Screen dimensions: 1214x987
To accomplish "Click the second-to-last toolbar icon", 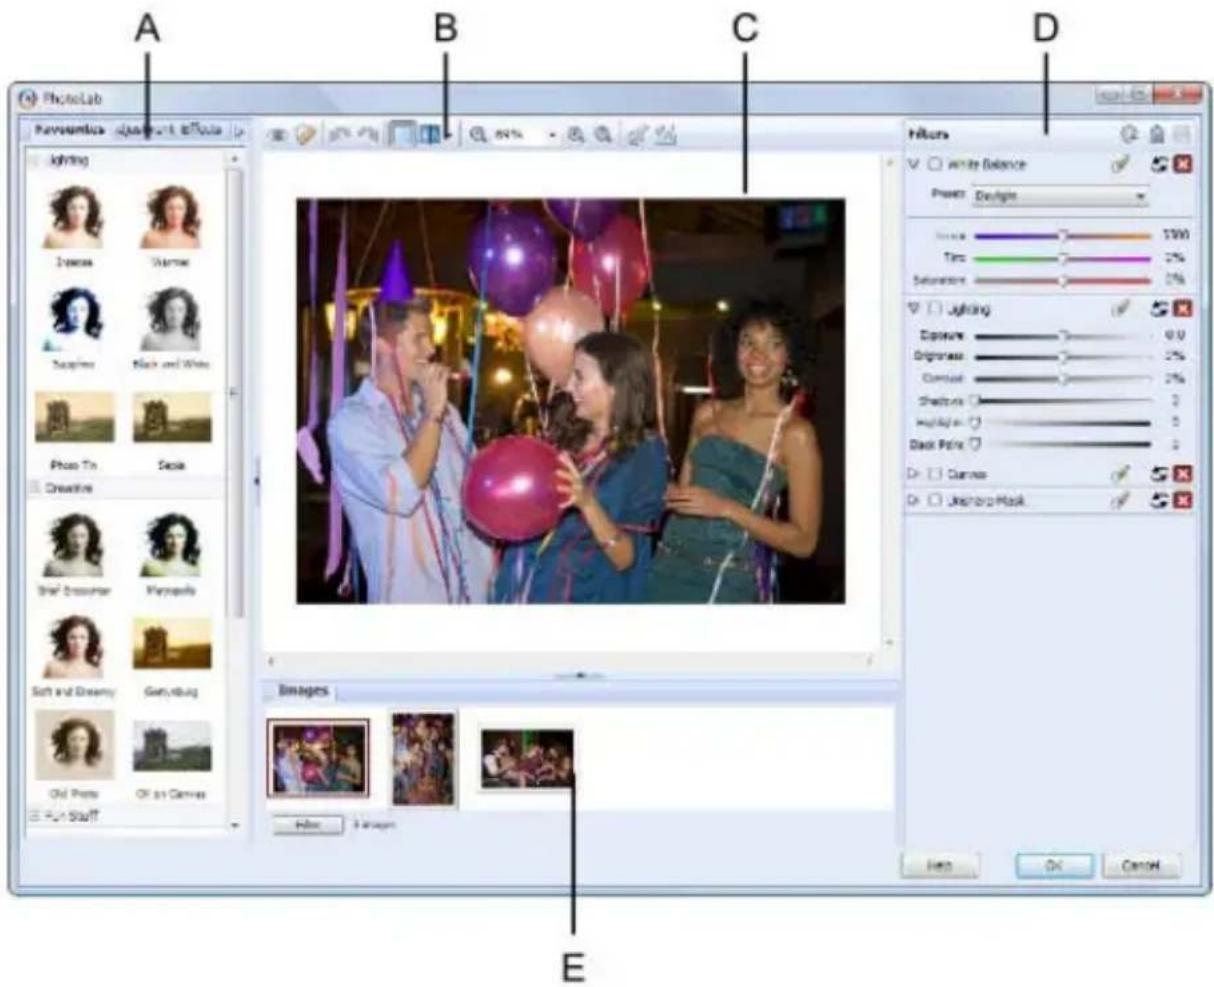I will (x=637, y=135).
